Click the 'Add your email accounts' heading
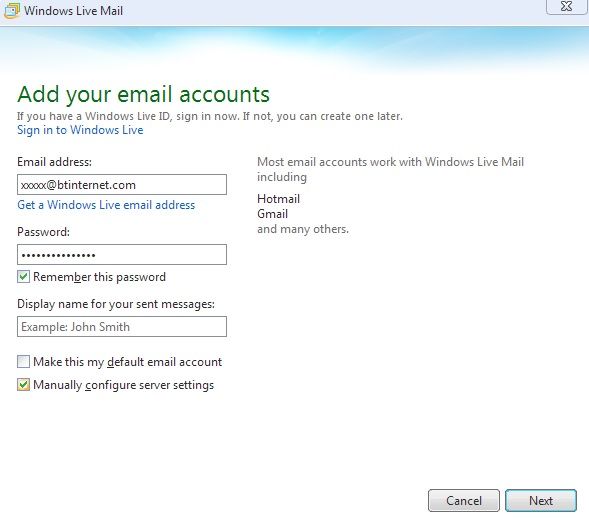 click(x=143, y=94)
